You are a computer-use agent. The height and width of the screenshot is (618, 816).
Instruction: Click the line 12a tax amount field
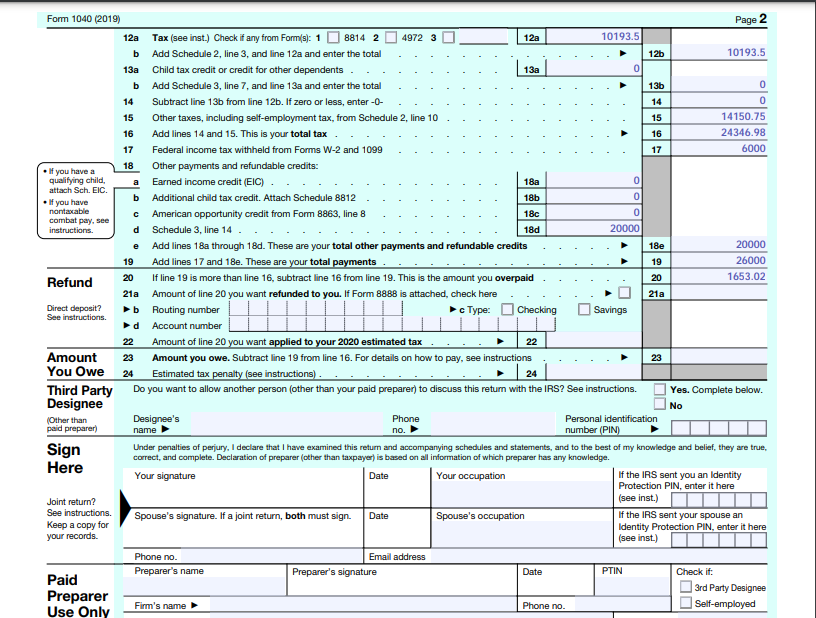click(593, 36)
